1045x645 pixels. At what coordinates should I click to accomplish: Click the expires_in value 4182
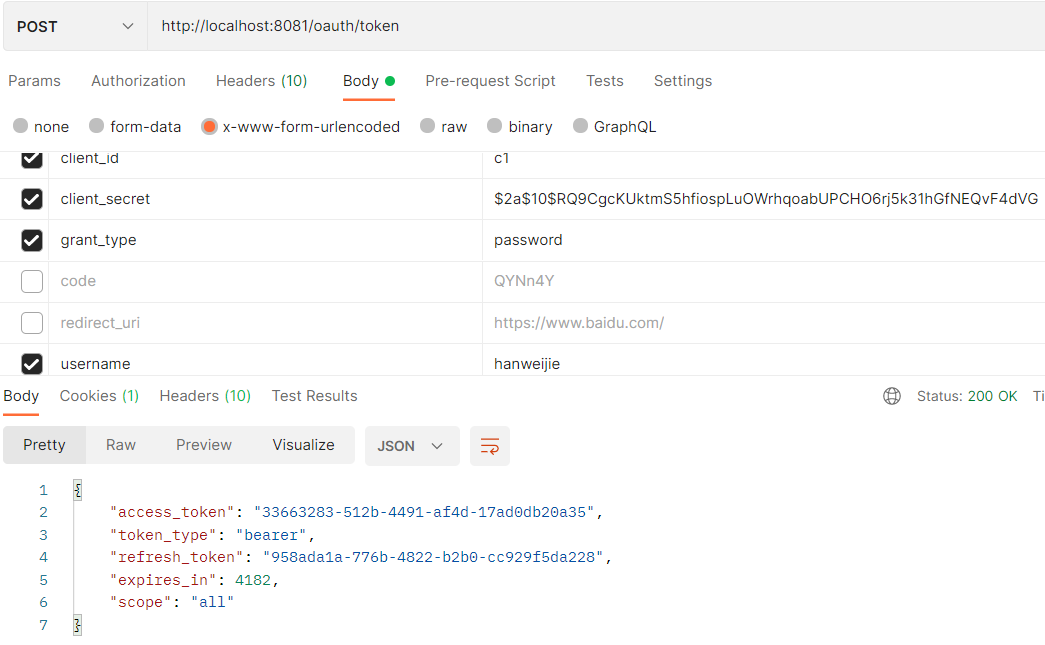pos(253,580)
